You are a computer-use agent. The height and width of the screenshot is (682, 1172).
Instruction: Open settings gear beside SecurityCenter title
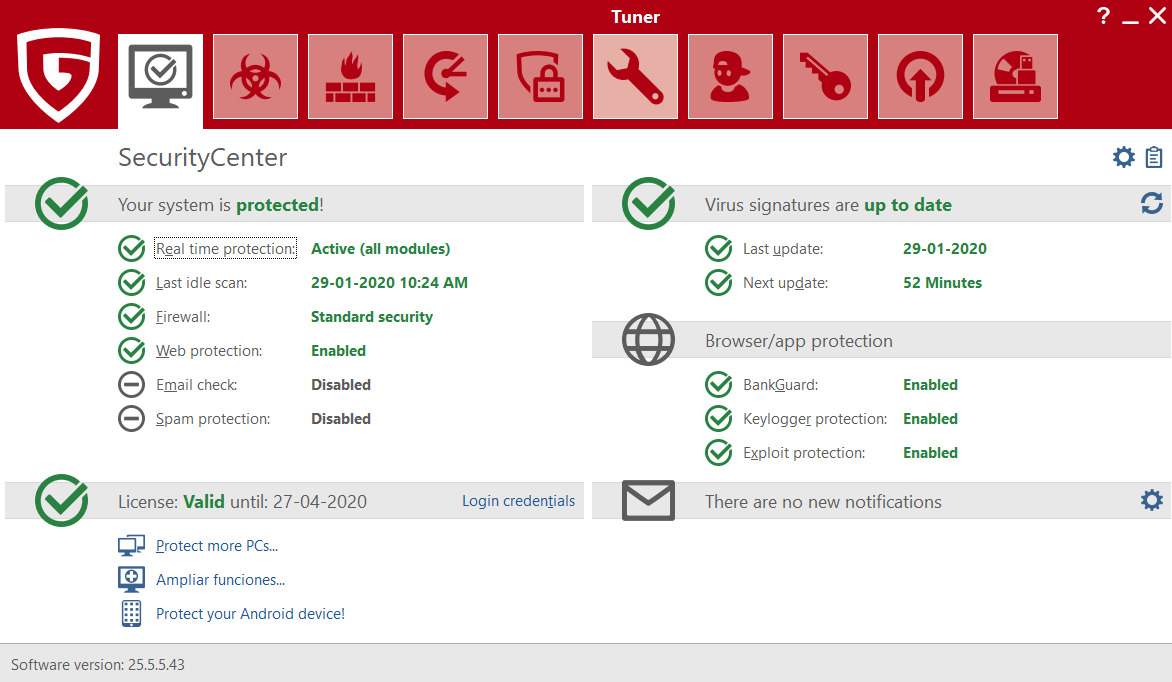[x=1123, y=157]
